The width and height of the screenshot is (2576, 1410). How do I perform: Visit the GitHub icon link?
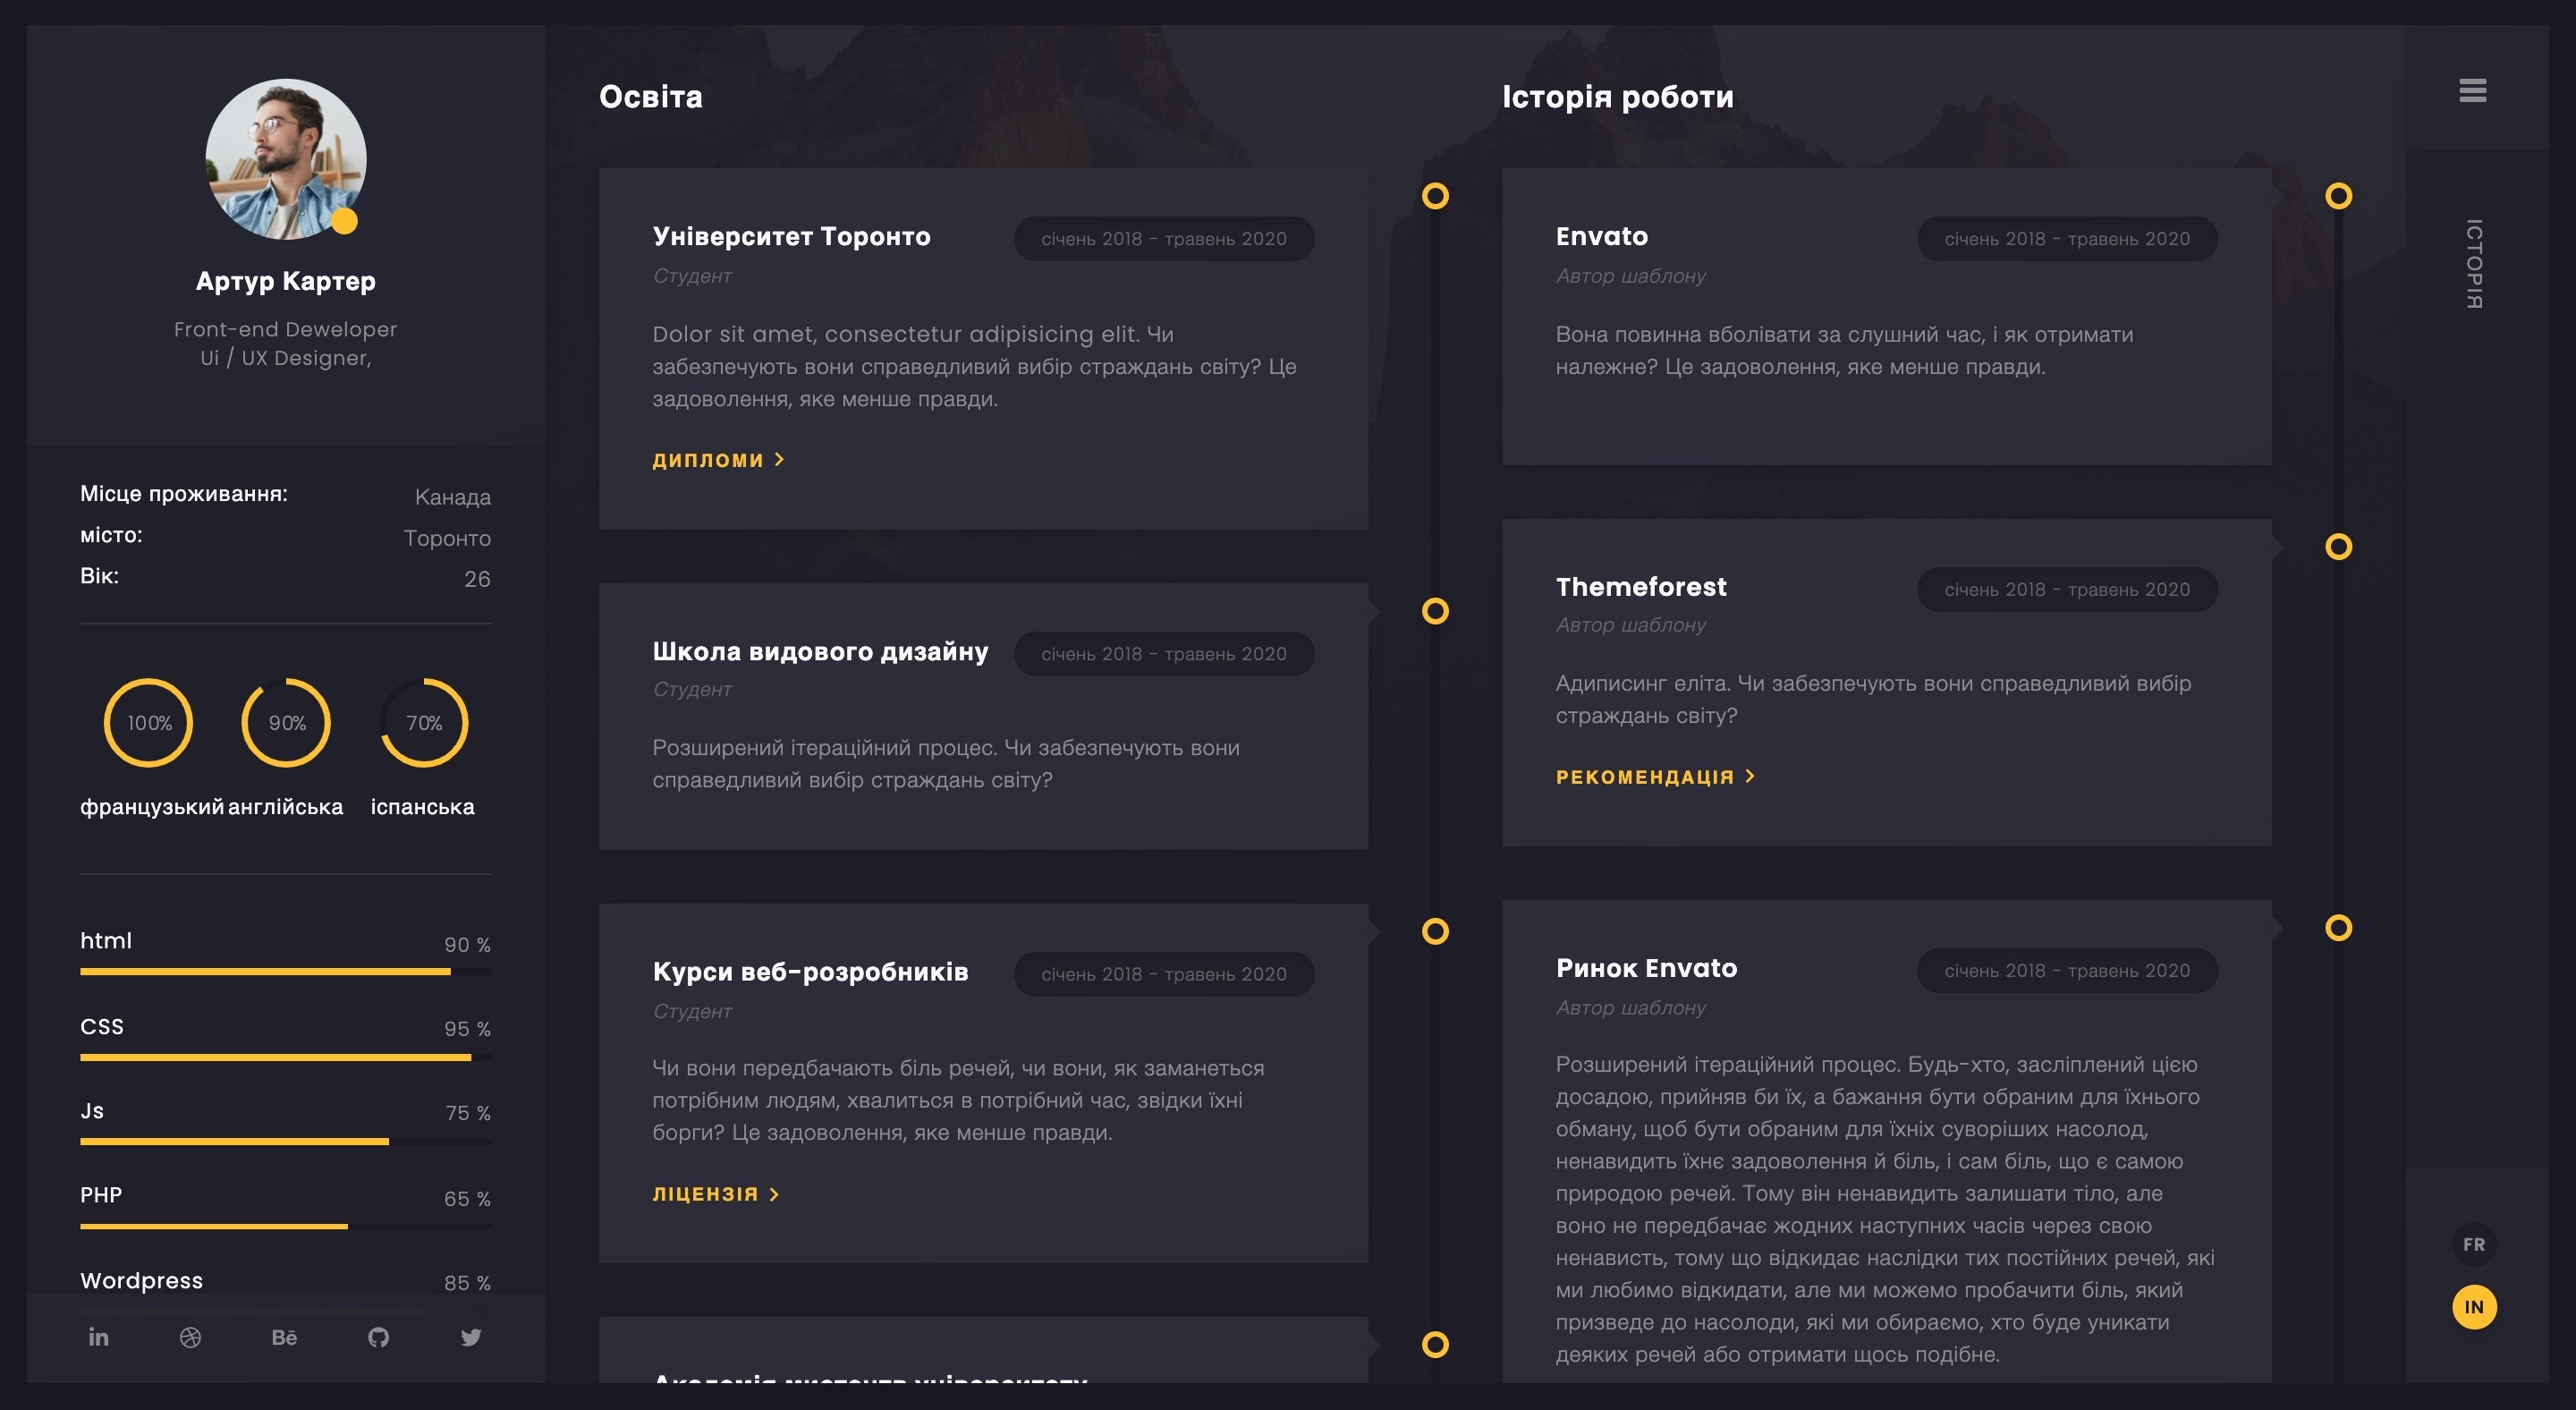378,1337
